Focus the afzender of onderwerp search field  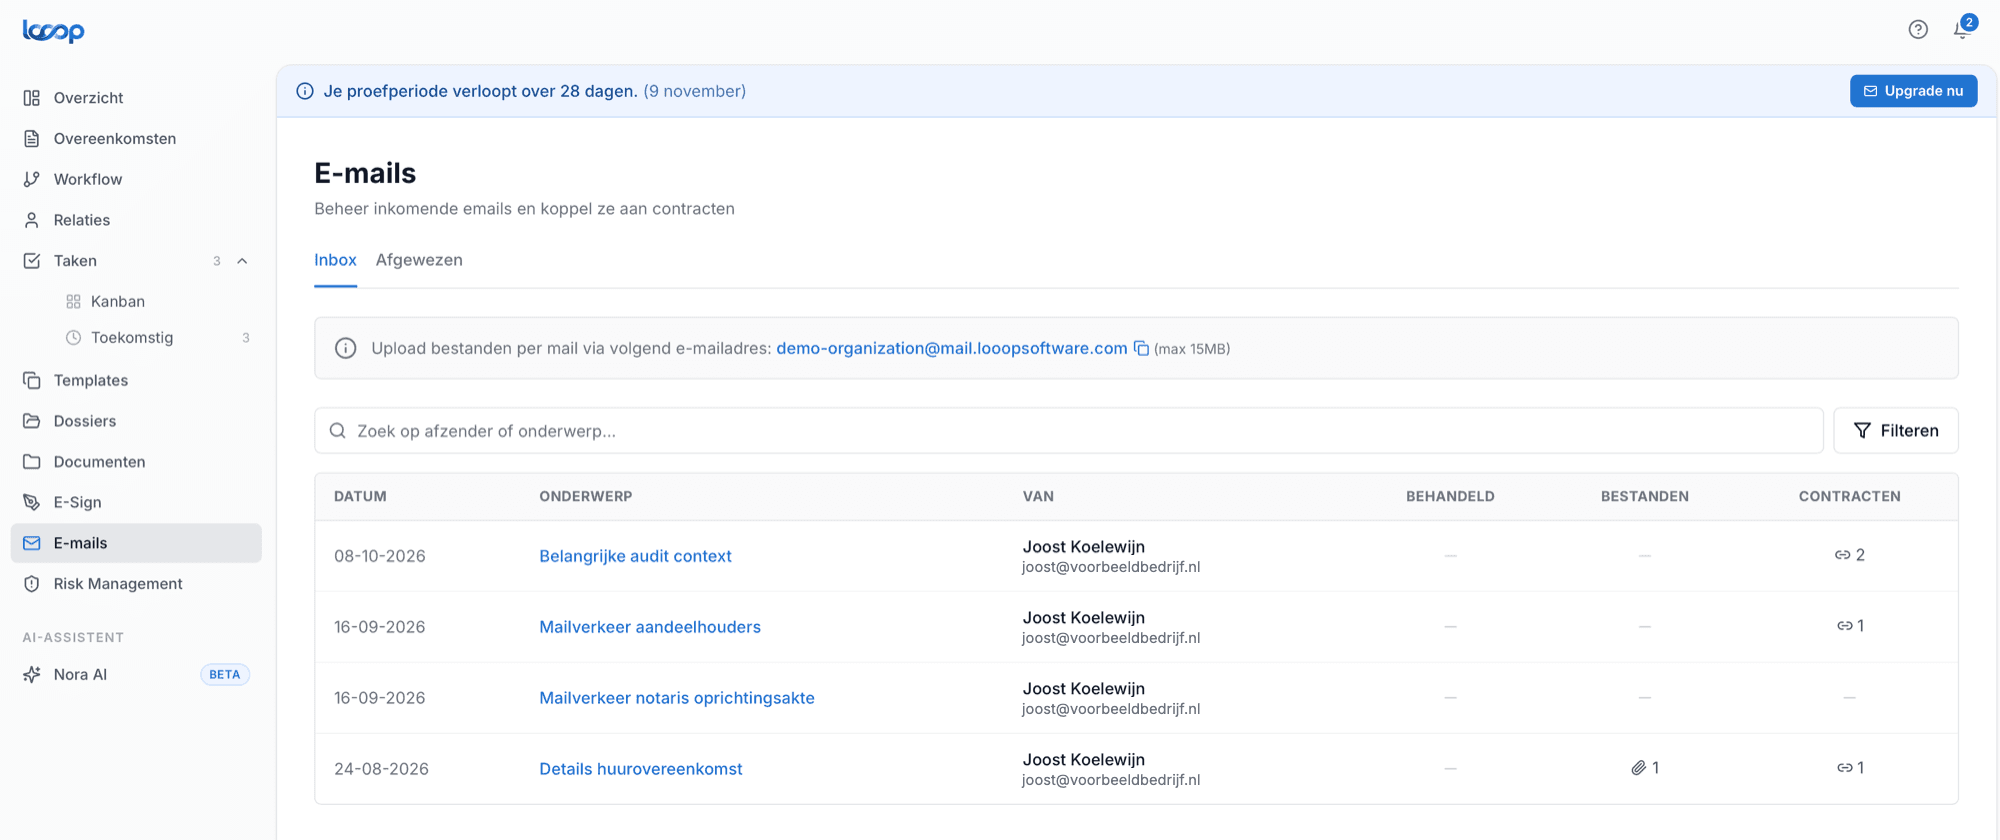1068,431
